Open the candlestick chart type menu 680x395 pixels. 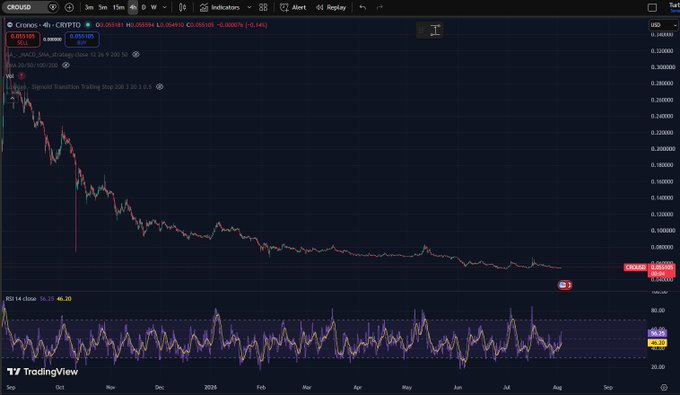coord(183,7)
